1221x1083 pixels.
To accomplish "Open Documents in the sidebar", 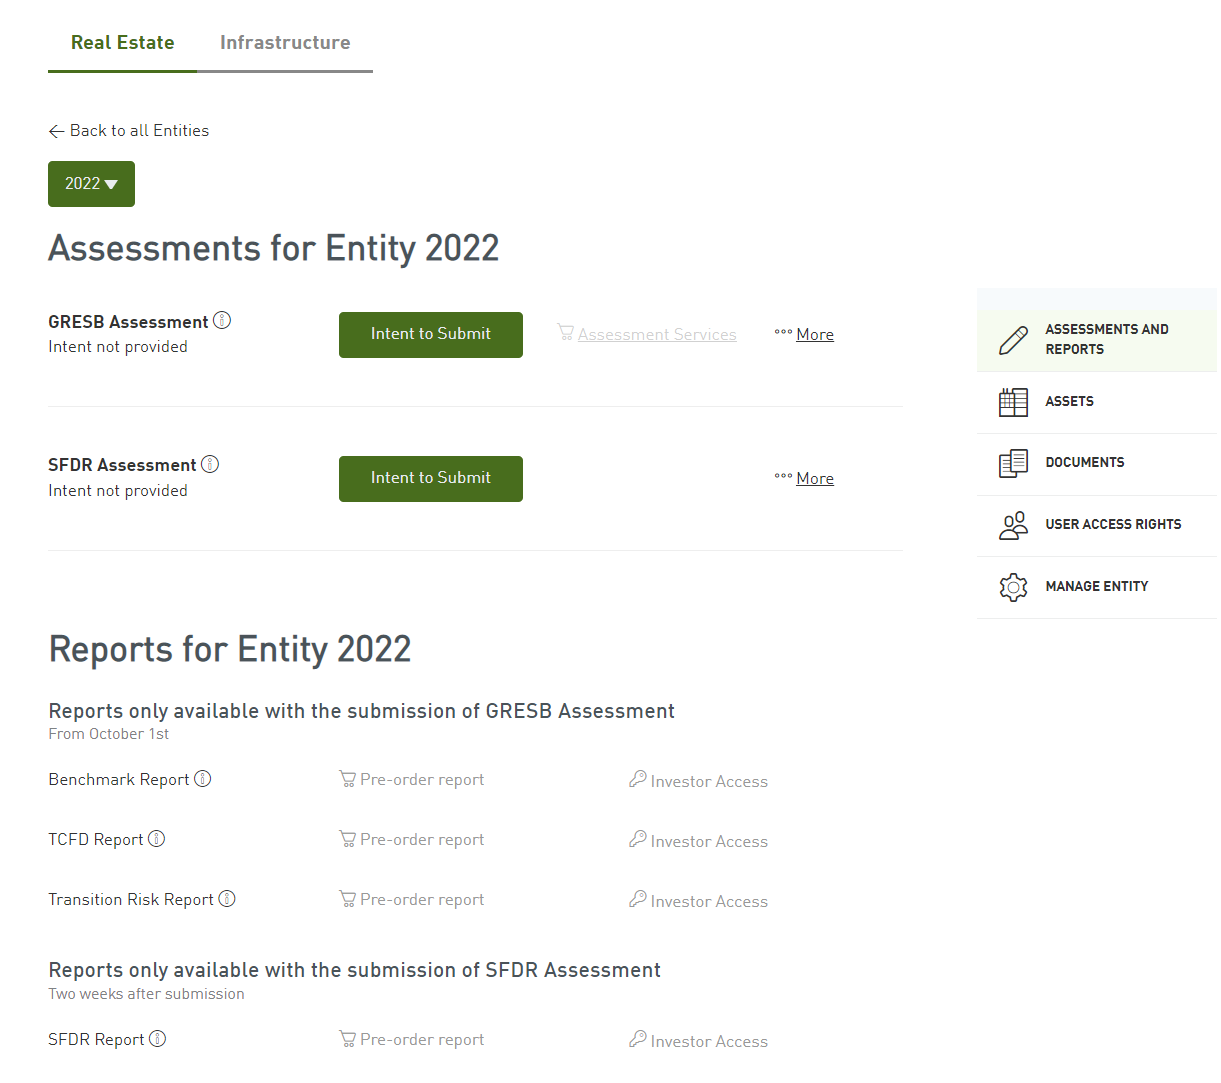I will coord(1097,463).
